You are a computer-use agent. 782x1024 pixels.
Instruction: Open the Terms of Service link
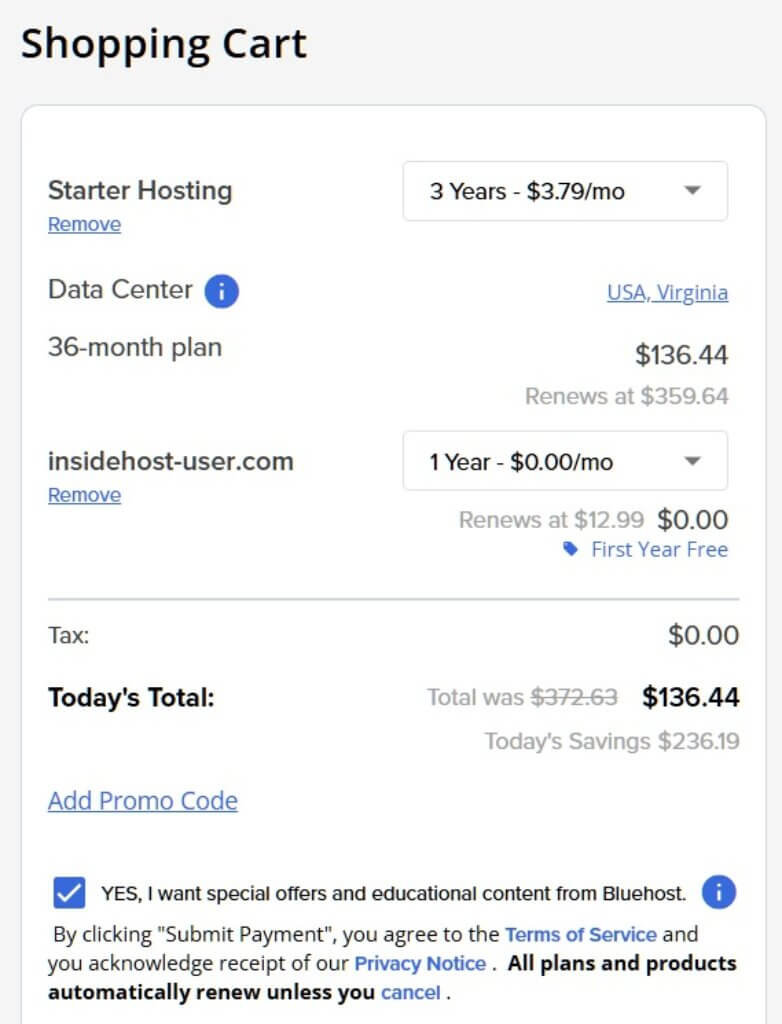tap(581, 934)
